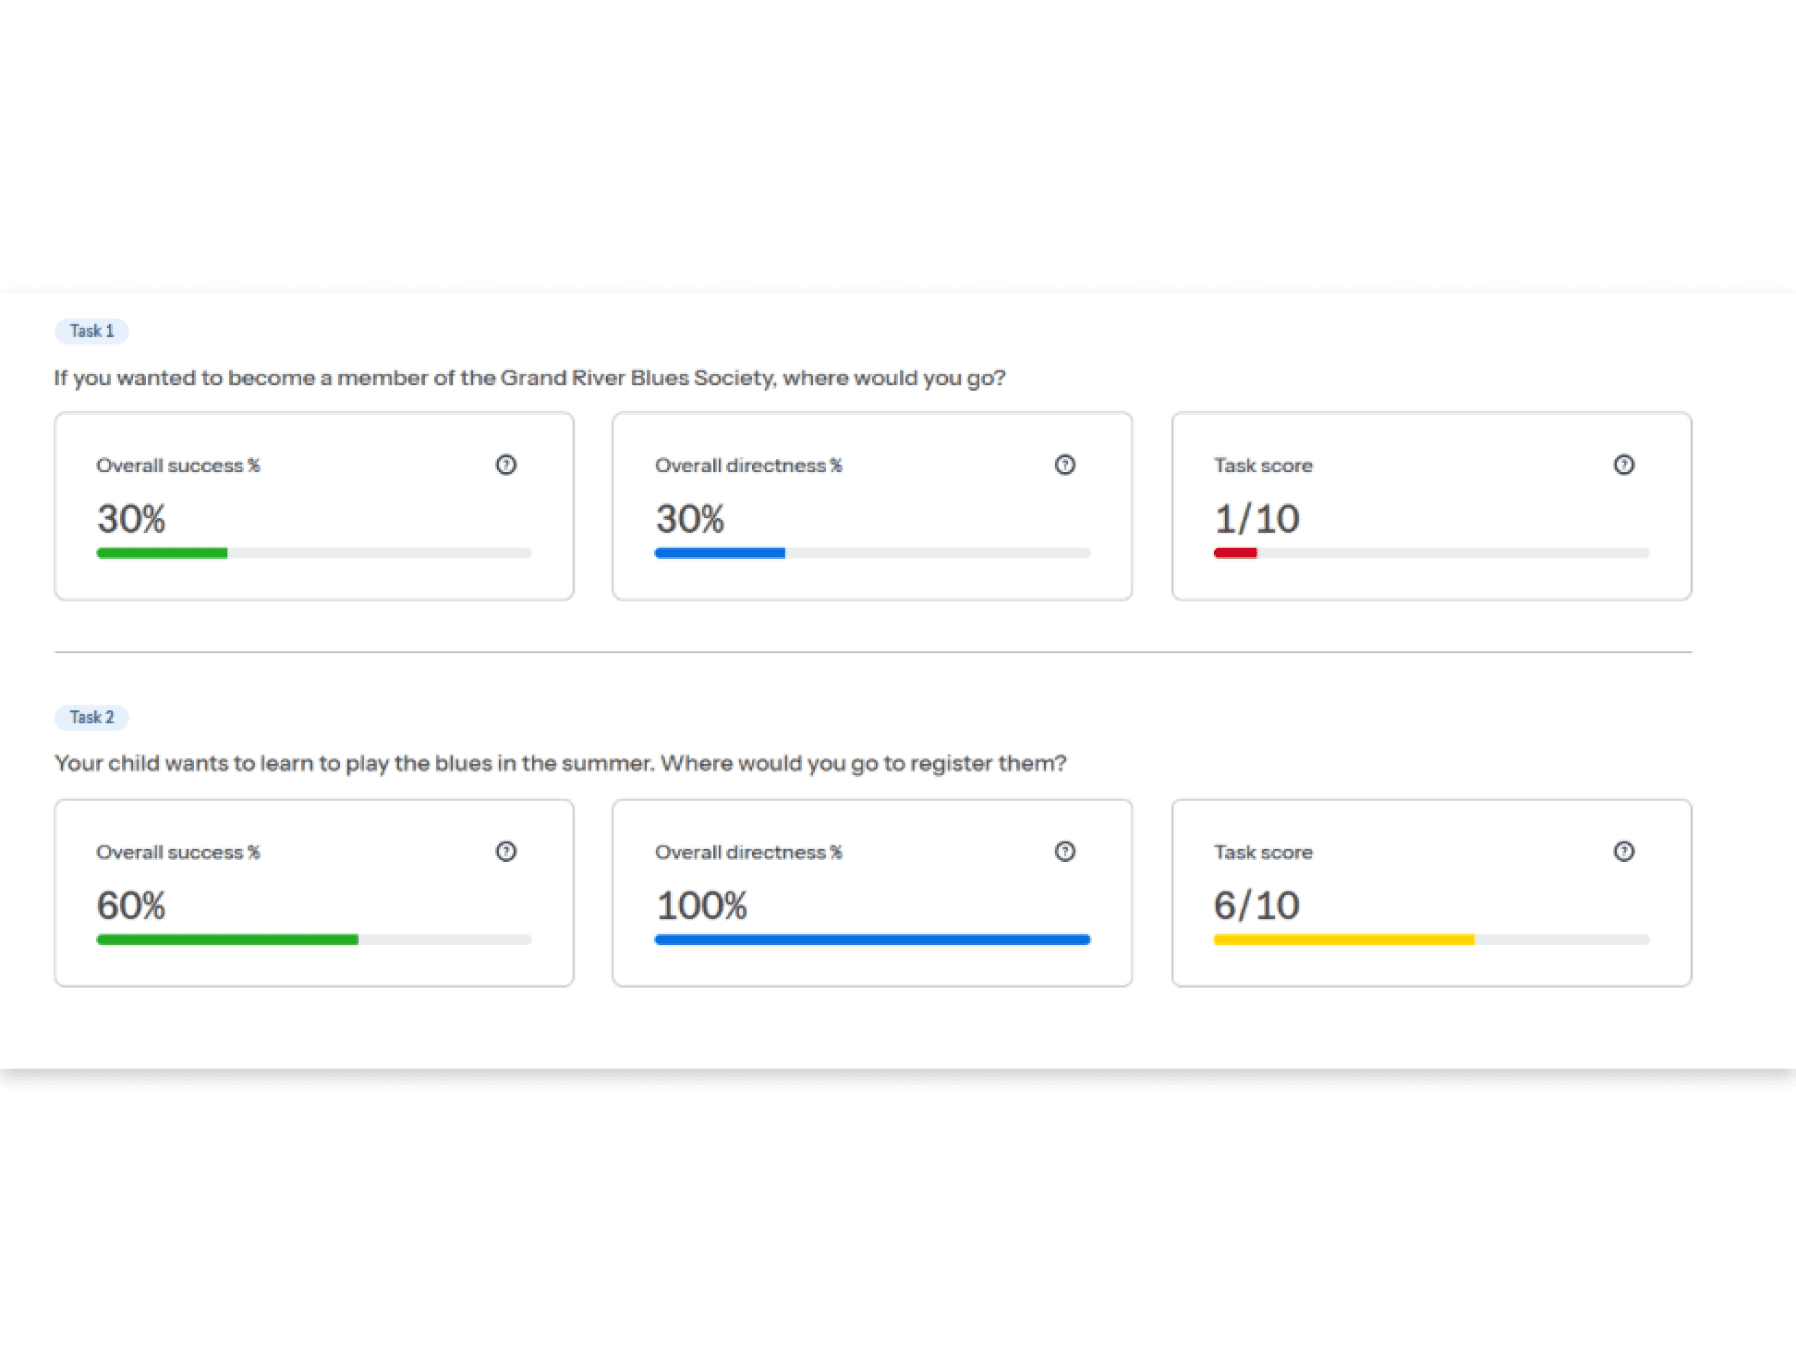Click help icon on Task 1 Task score card
This screenshot has width=1796, height=1361.
tap(1624, 465)
